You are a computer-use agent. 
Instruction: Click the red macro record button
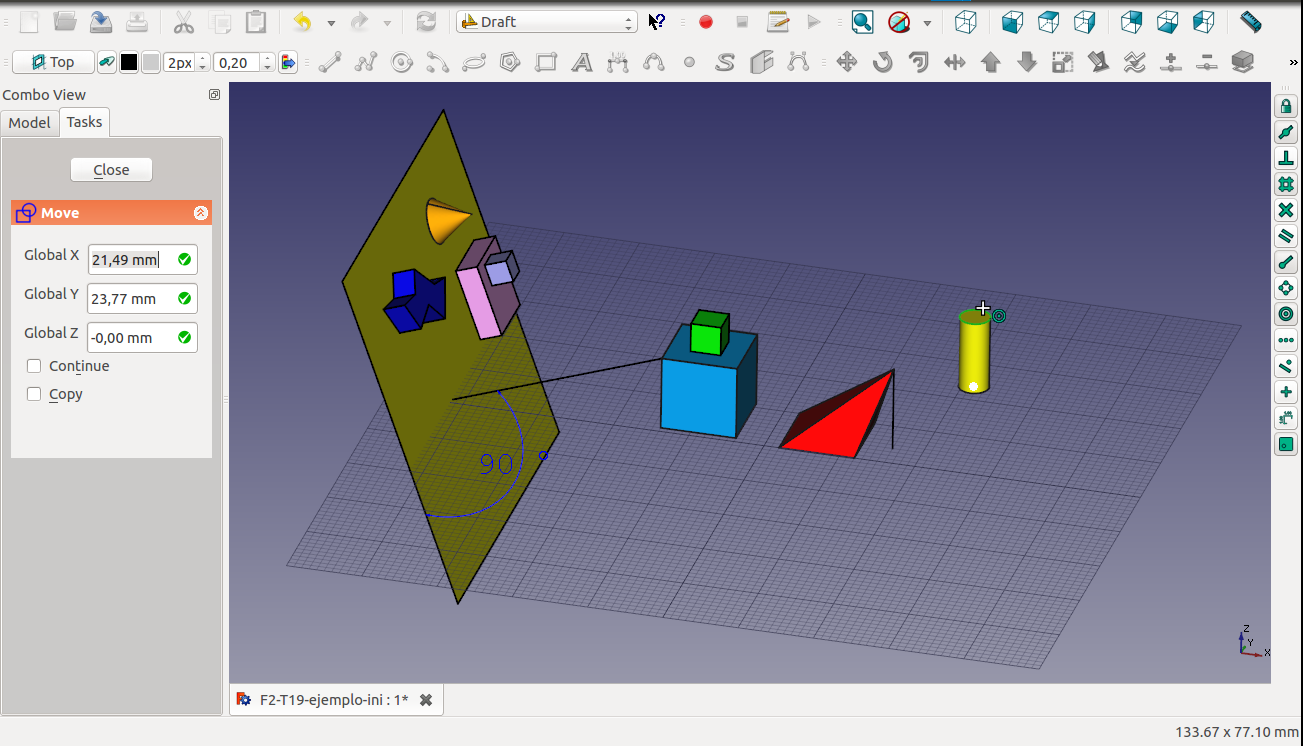[706, 21]
